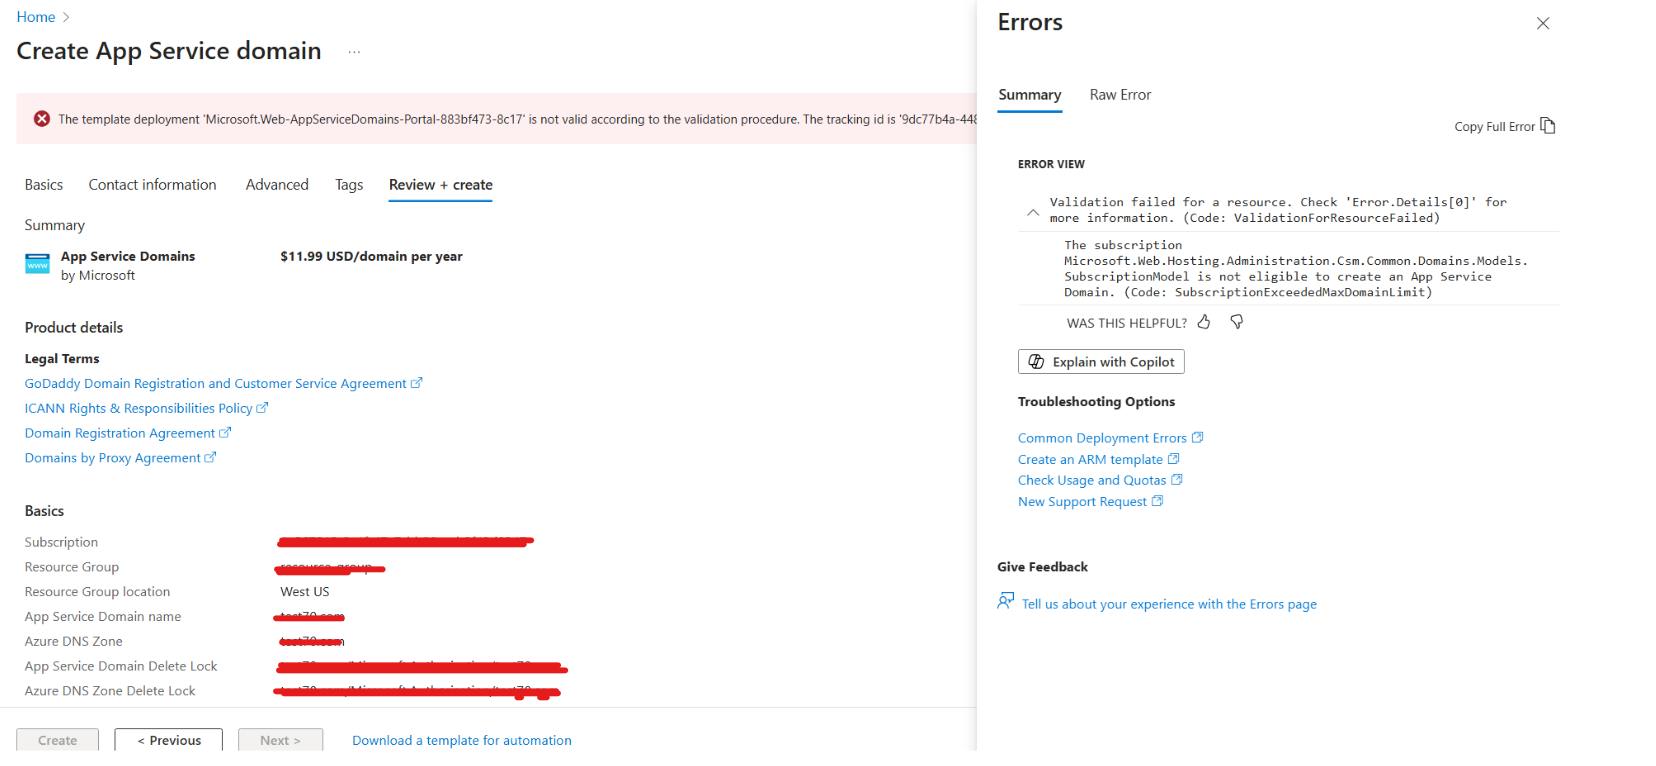The image size is (1656, 766).
Task: Click the thumbs up helpful icon
Action: (1204, 322)
